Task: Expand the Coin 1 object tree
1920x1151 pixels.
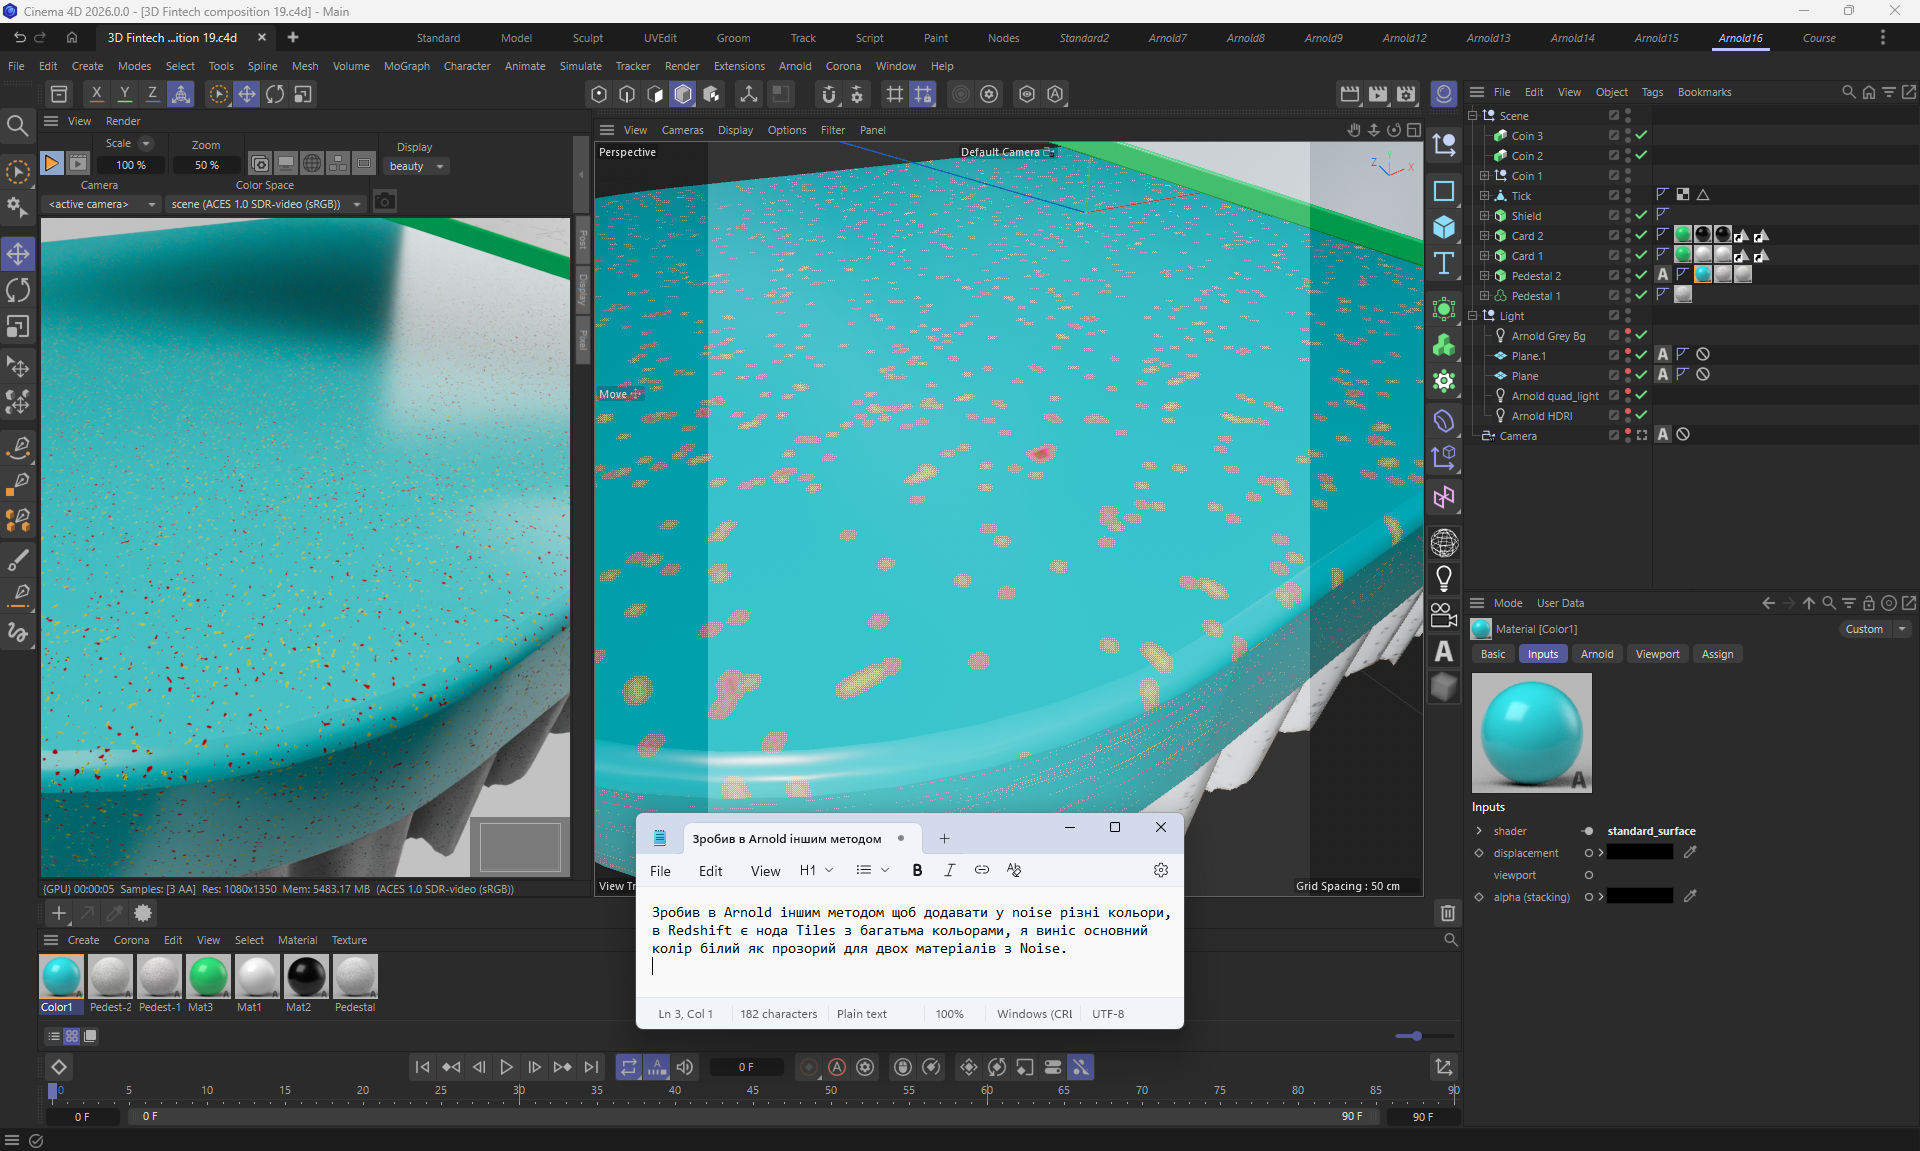Action: [1485, 176]
